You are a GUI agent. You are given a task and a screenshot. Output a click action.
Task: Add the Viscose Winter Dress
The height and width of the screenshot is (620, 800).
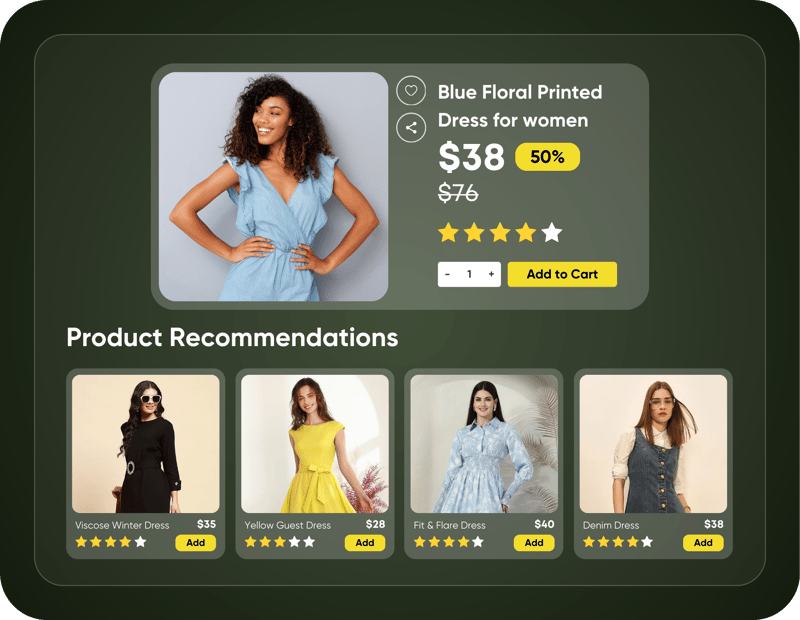[x=195, y=542]
